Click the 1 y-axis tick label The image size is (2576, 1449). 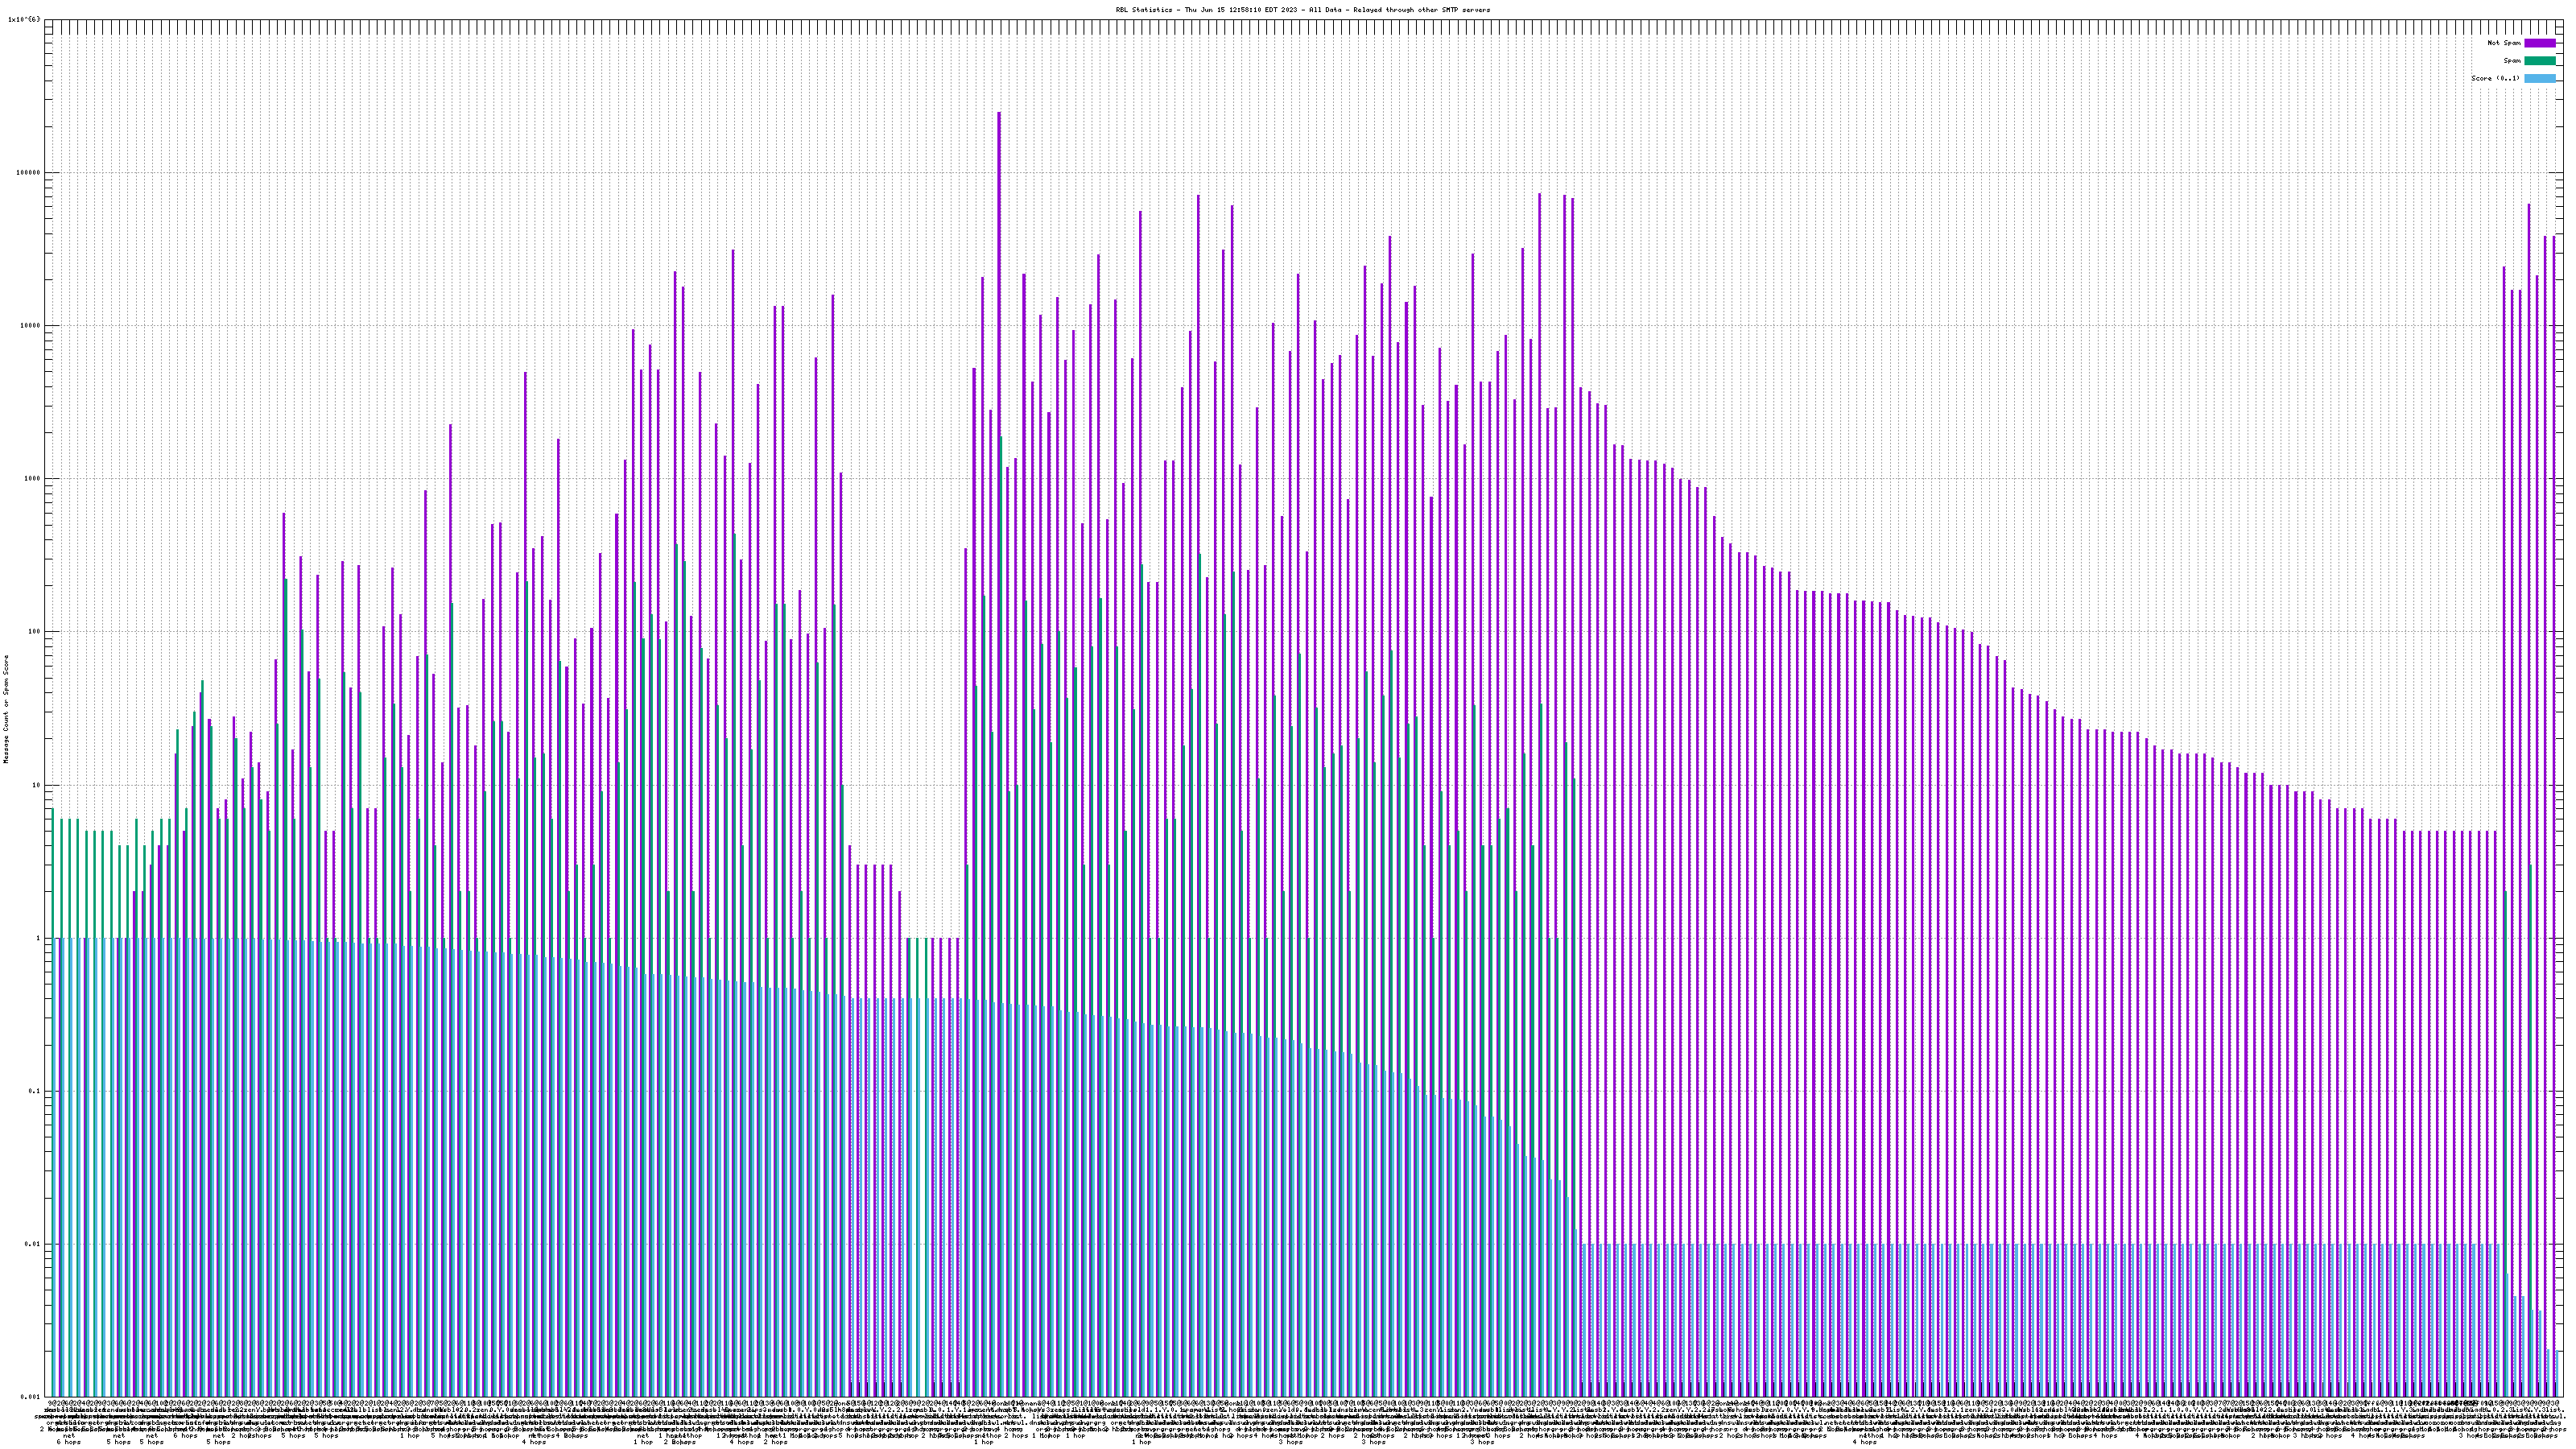pyautogui.click(x=38, y=938)
